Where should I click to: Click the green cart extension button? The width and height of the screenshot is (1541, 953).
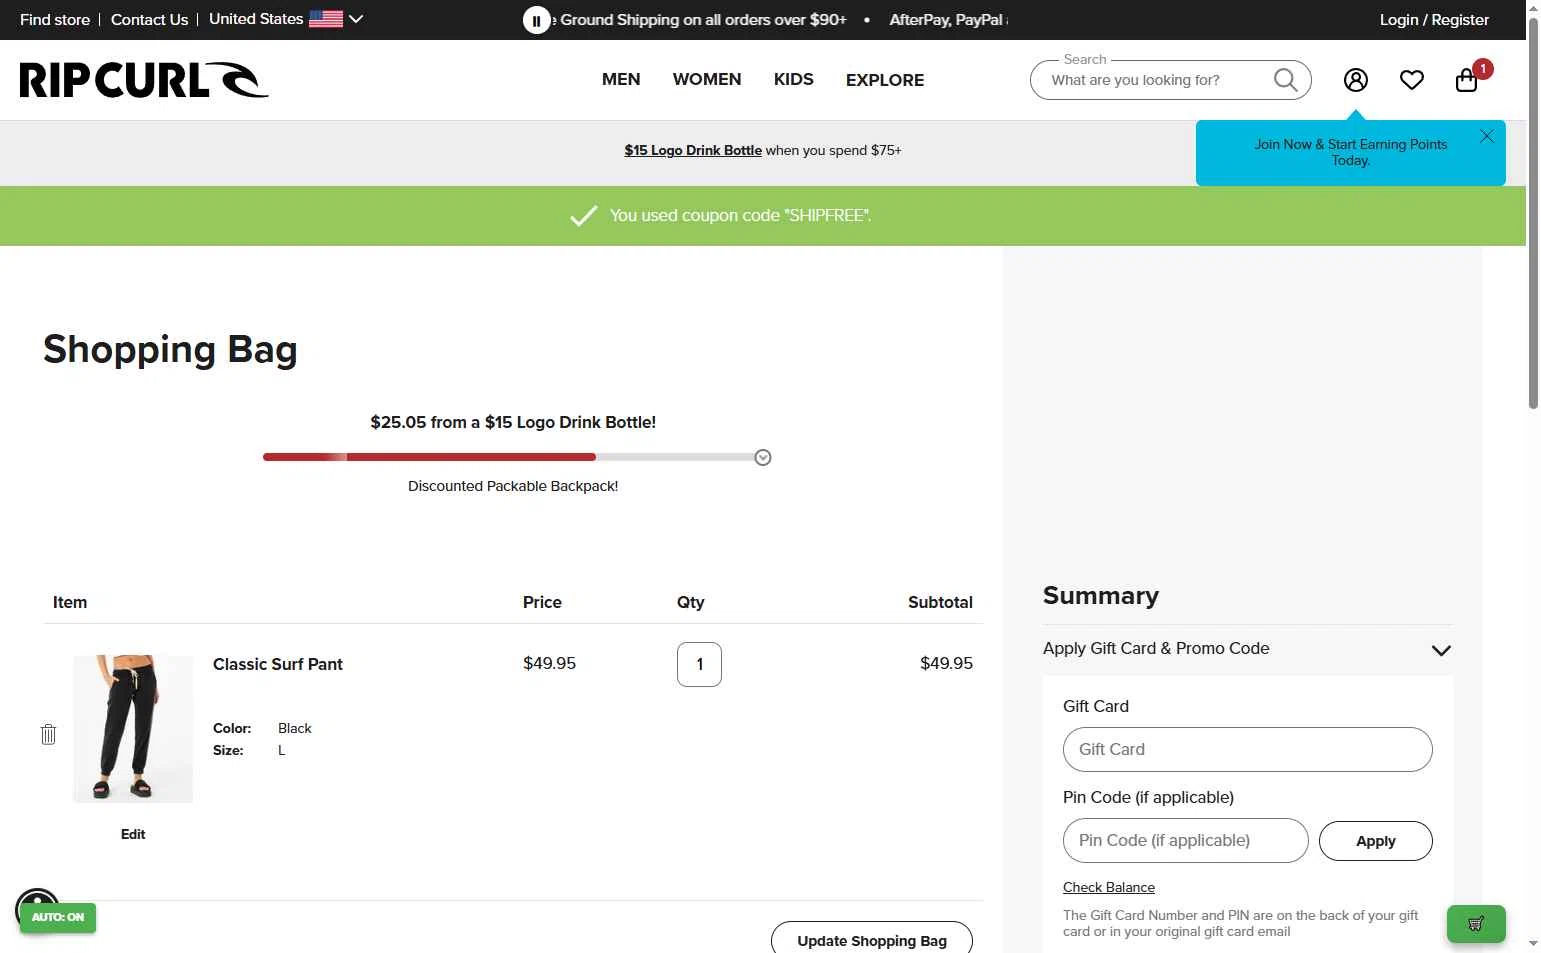coord(1476,924)
